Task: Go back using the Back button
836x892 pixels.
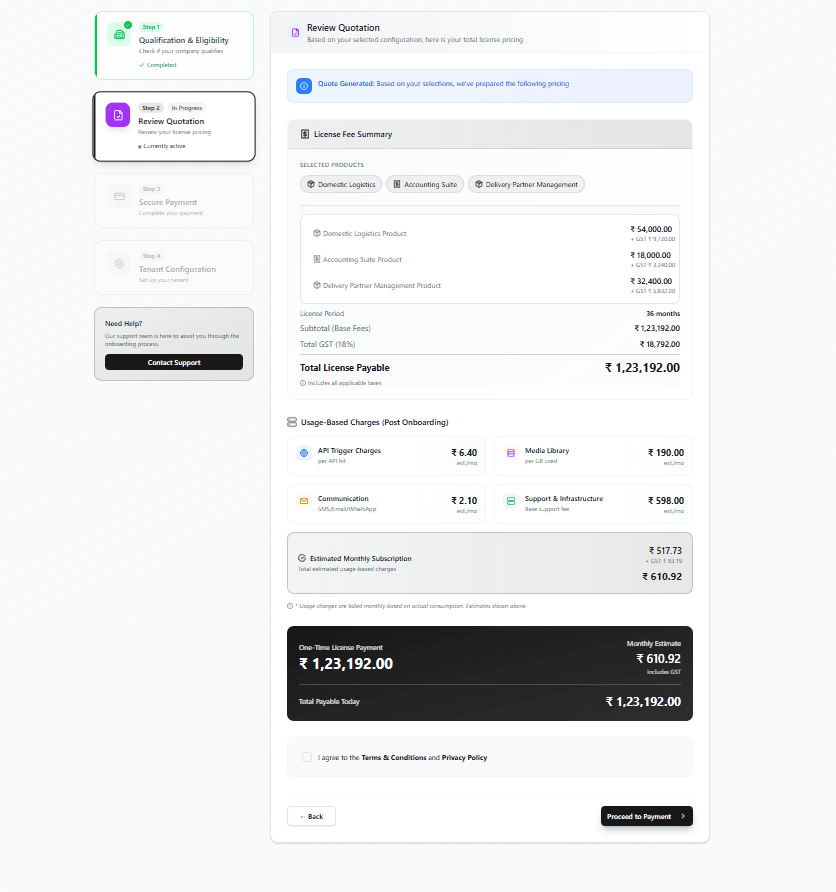Action: 311,816
